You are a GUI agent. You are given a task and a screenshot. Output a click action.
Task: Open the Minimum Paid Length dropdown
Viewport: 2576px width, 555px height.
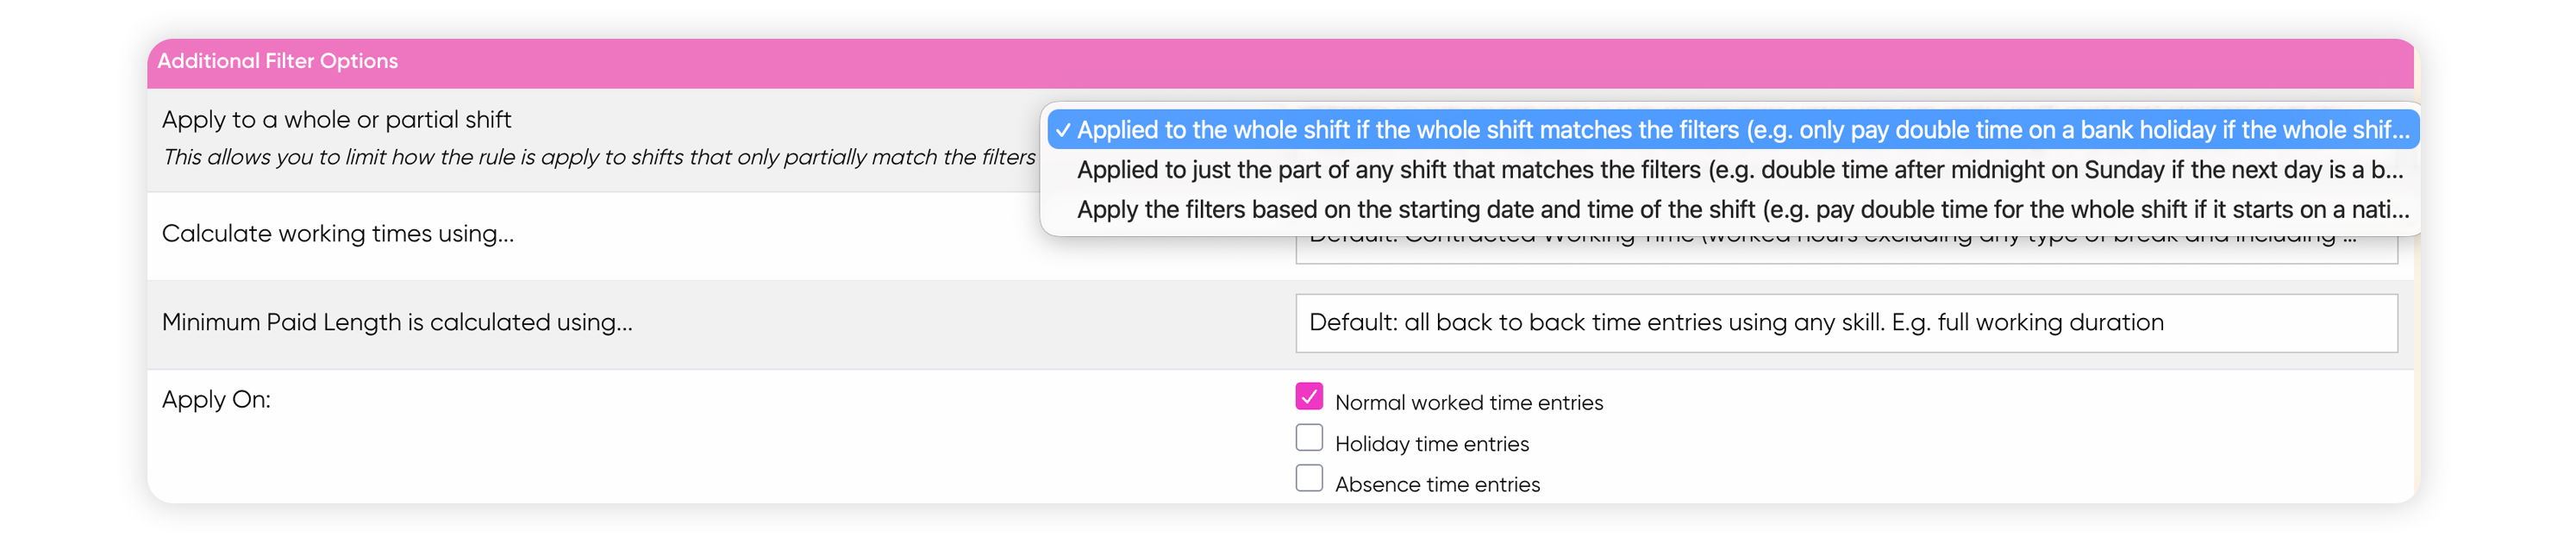tap(1845, 323)
